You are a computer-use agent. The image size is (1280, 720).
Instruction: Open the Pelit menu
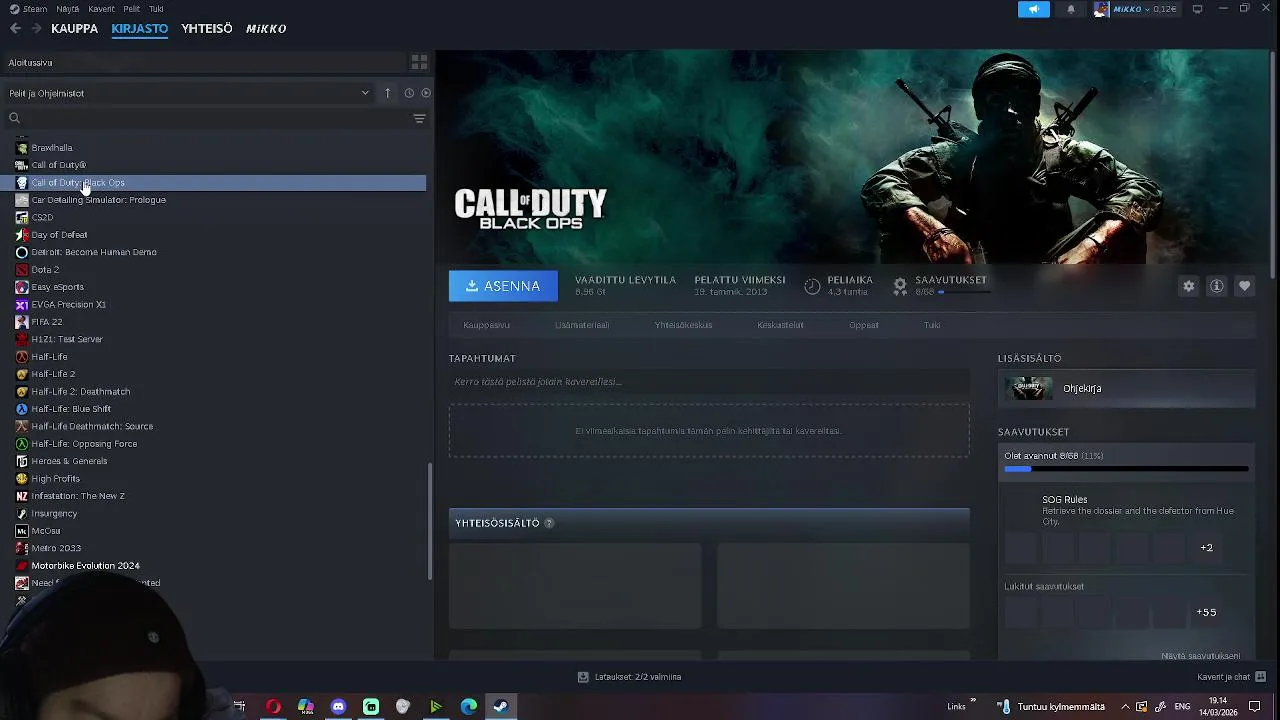[x=131, y=9]
